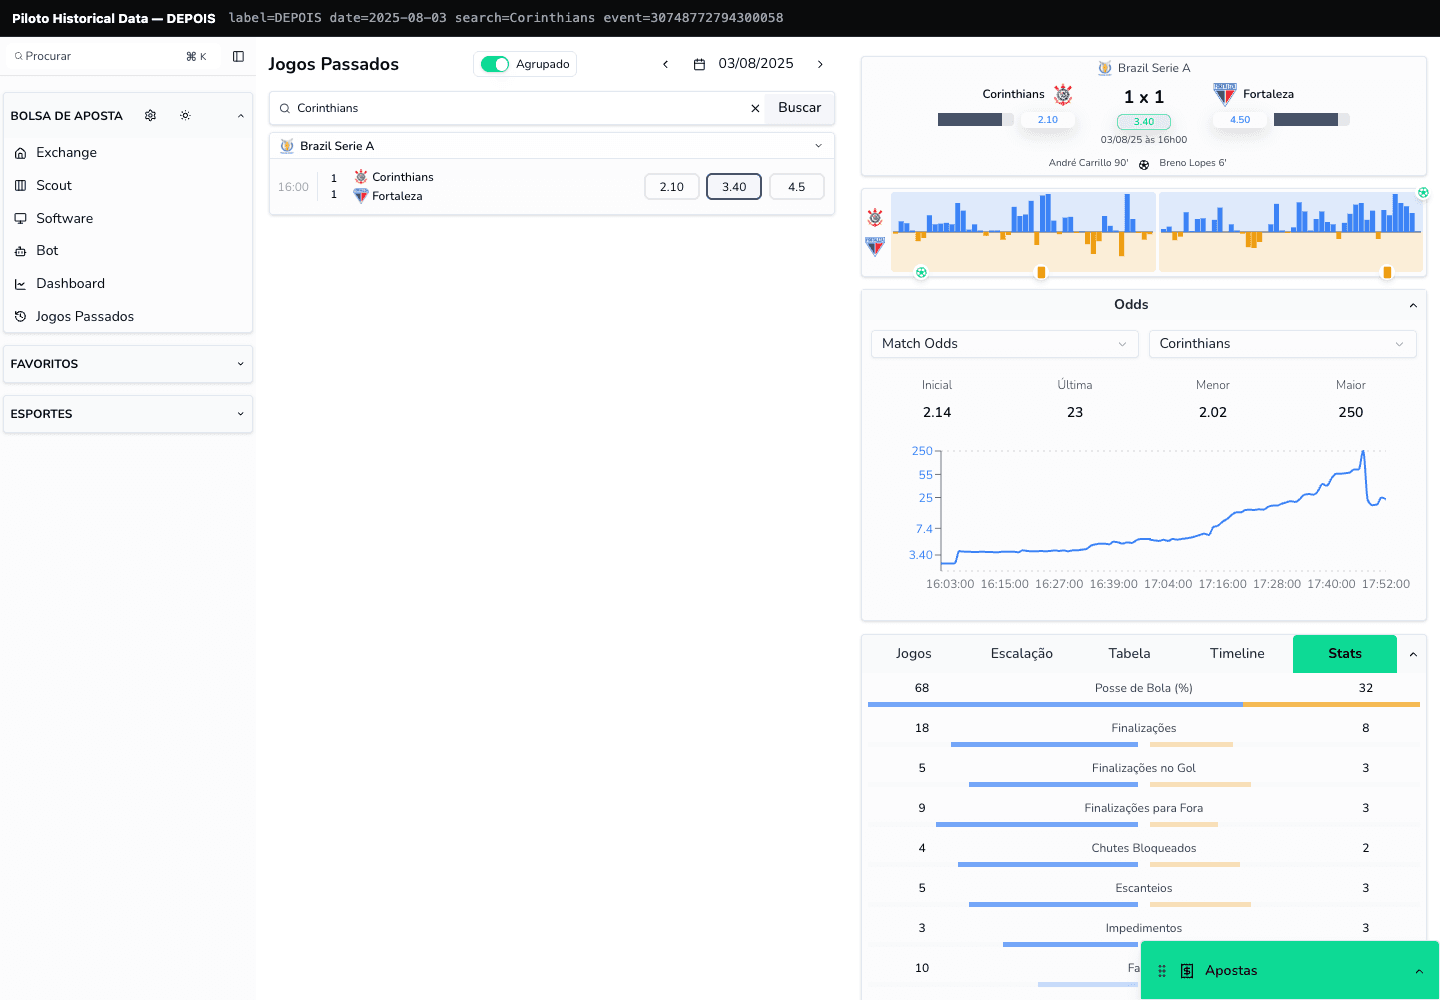The width and height of the screenshot is (1440, 1000).
Task: Open the Escalação tab
Action: pos(1022,654)
